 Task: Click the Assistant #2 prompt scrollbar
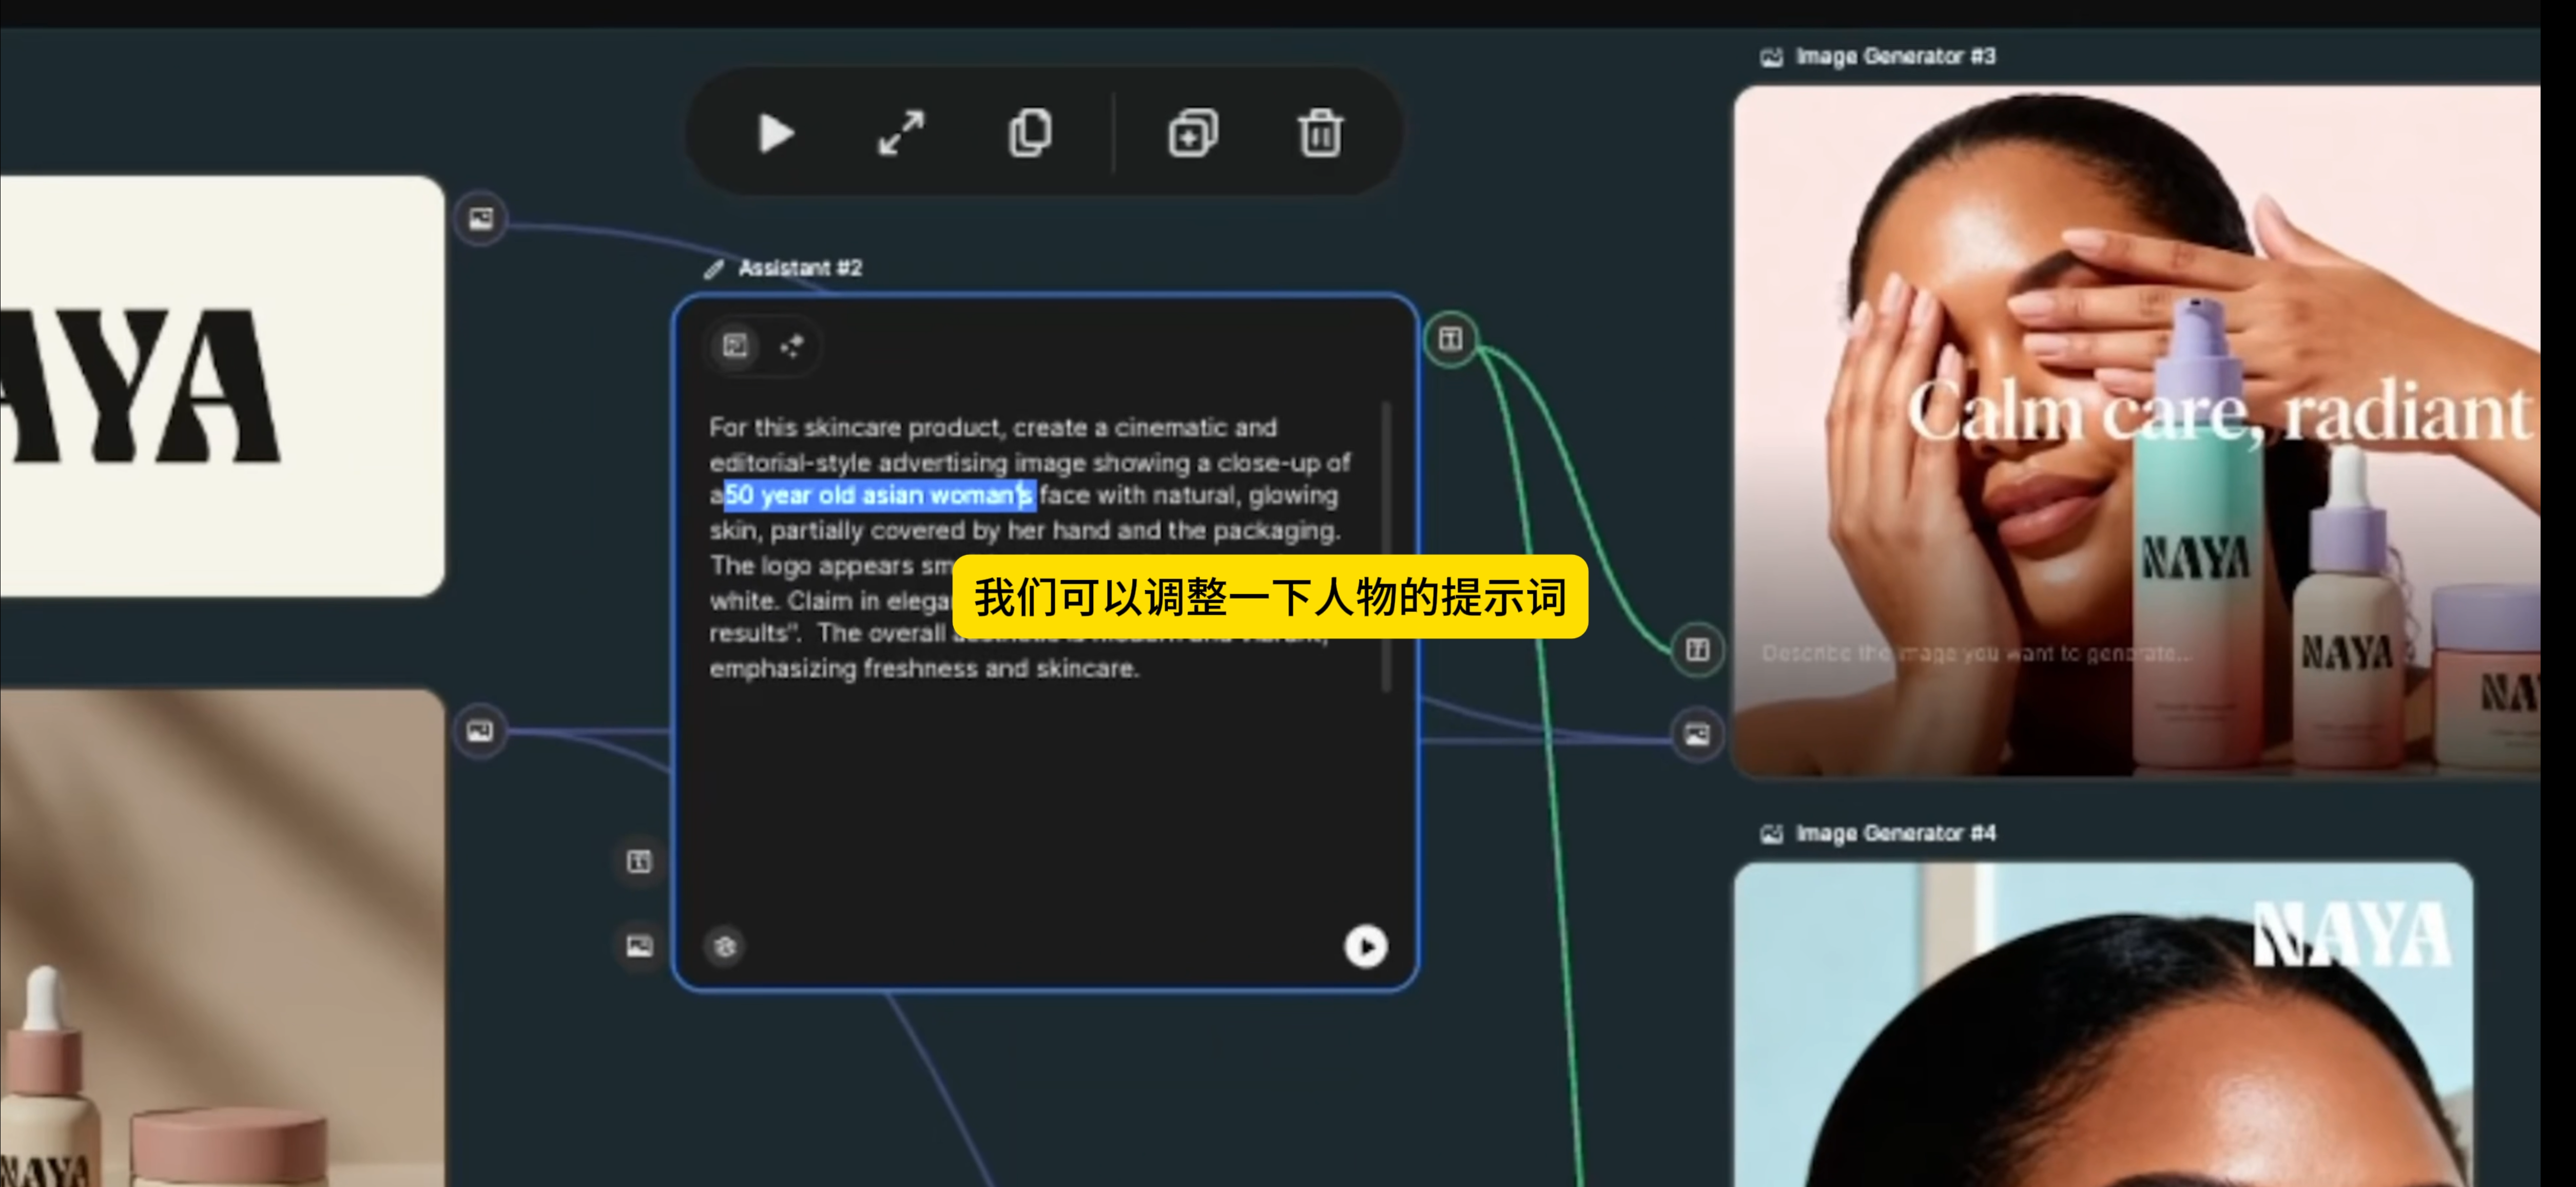pos(1386,547)
